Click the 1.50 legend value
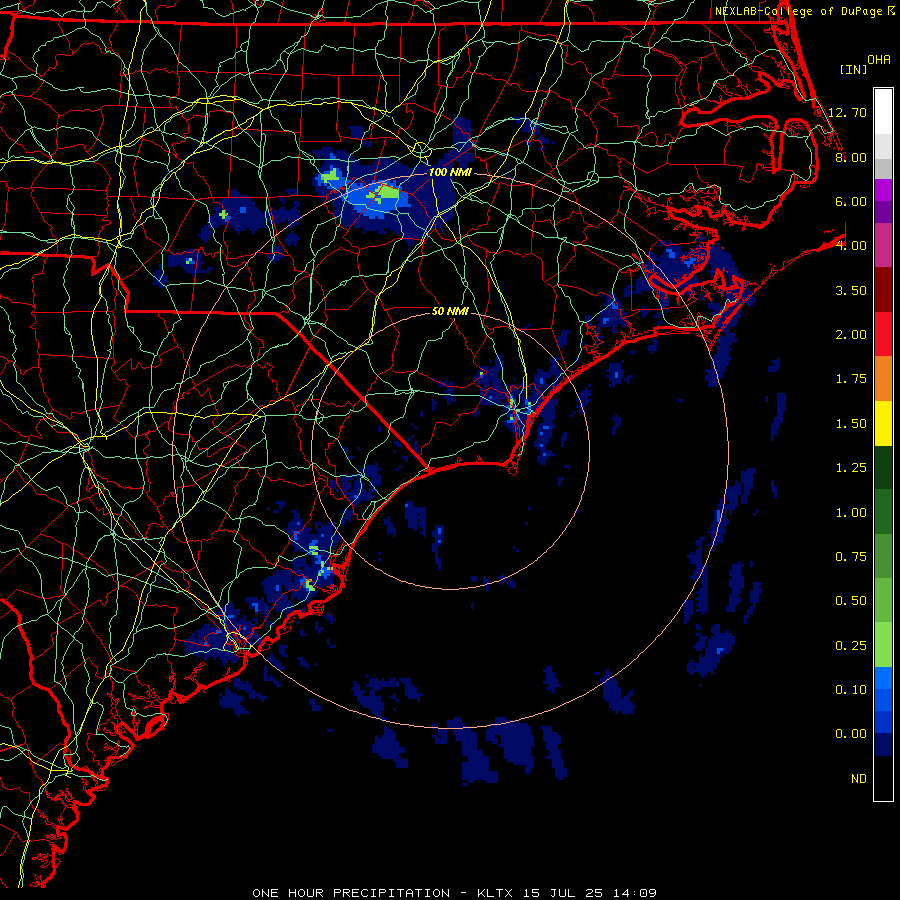 click(851, 424)
